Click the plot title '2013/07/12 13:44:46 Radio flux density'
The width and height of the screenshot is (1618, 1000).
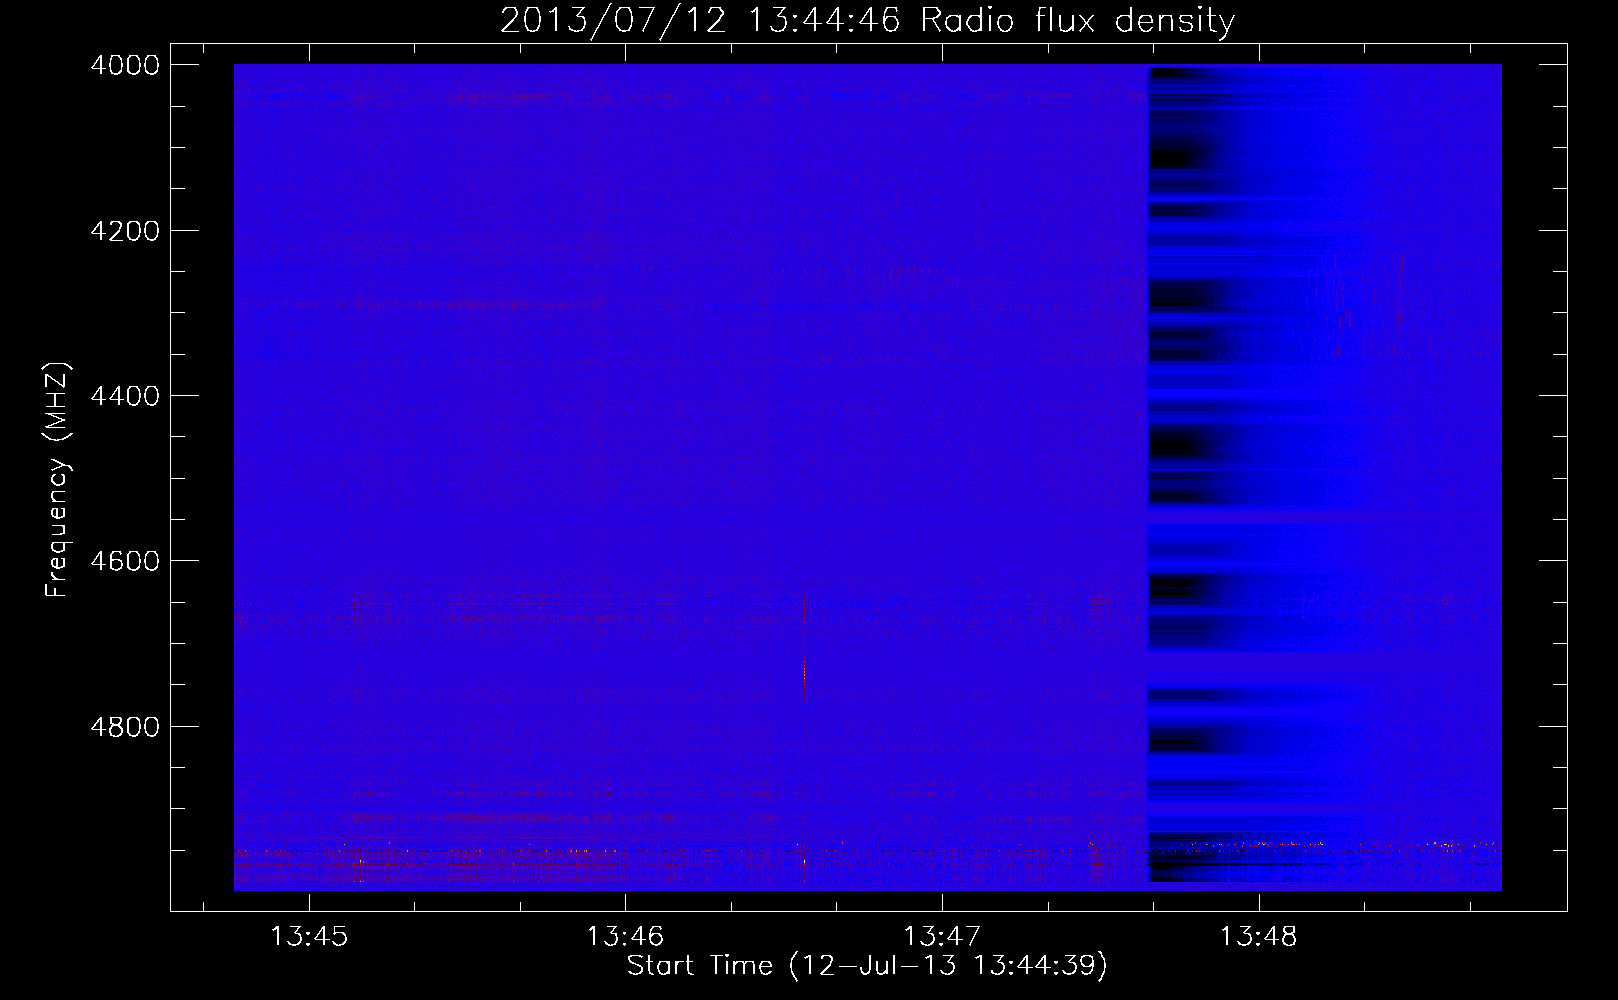pyautogui.click(x=867, y=20)
